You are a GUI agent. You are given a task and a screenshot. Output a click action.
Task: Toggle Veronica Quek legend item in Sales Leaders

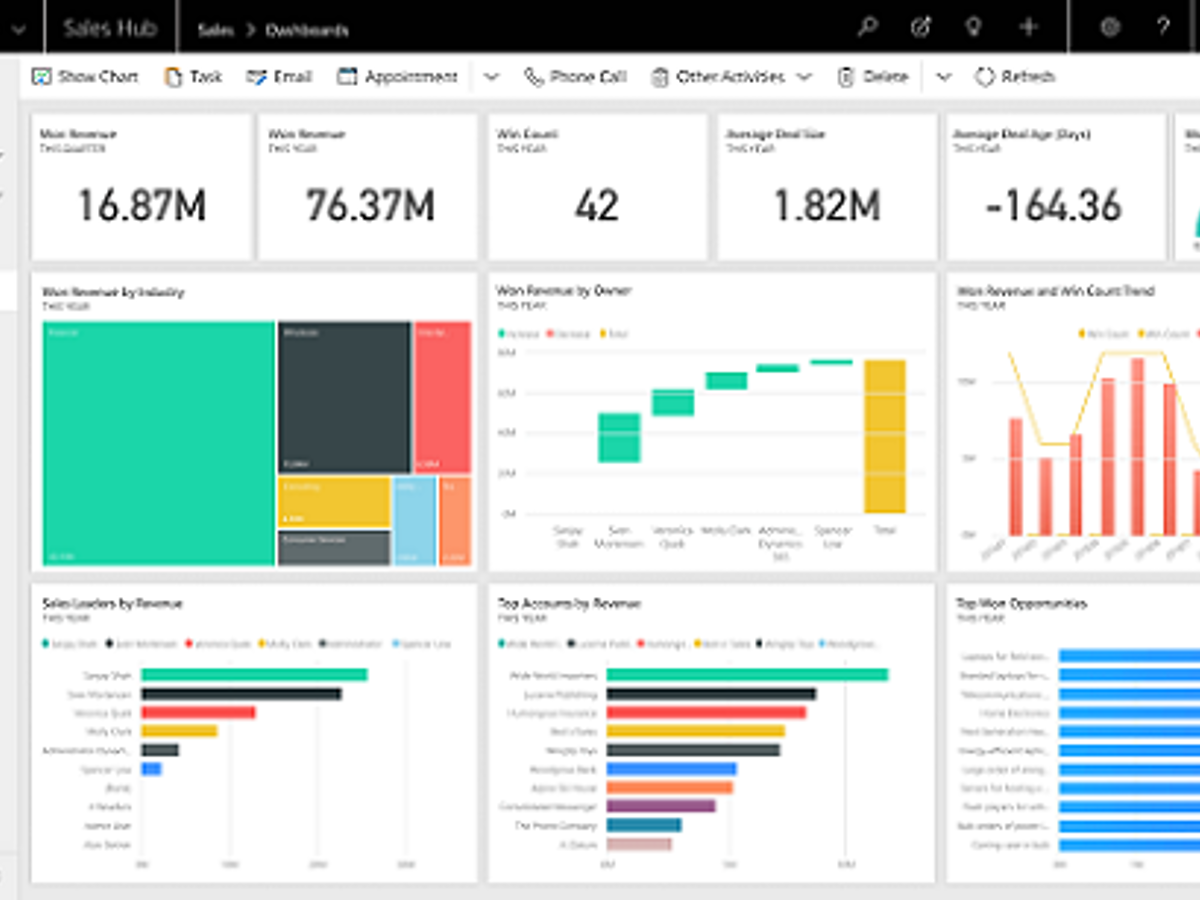pos(217,645)
